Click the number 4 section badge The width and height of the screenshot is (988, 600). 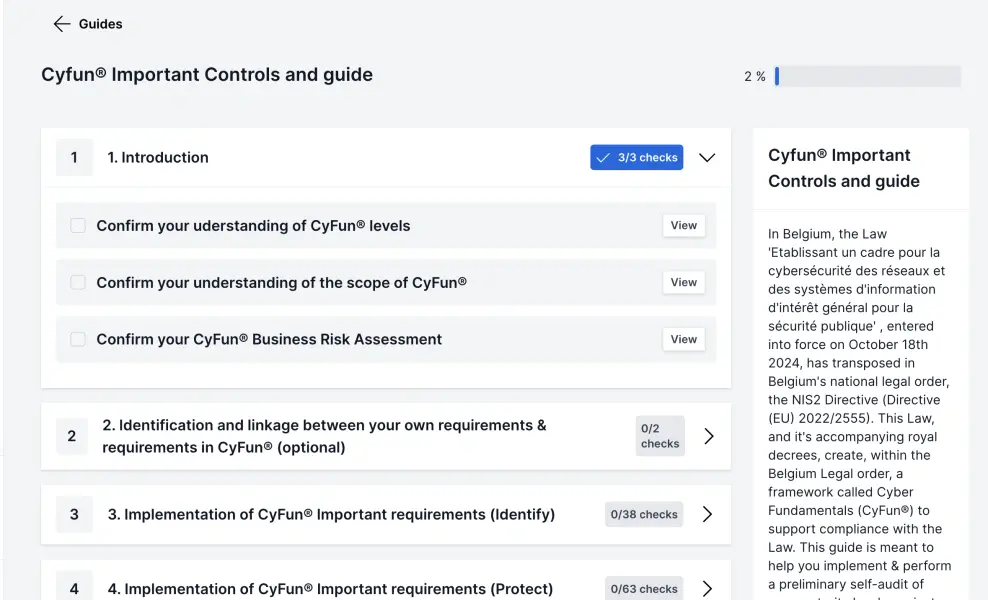(74, 589)
